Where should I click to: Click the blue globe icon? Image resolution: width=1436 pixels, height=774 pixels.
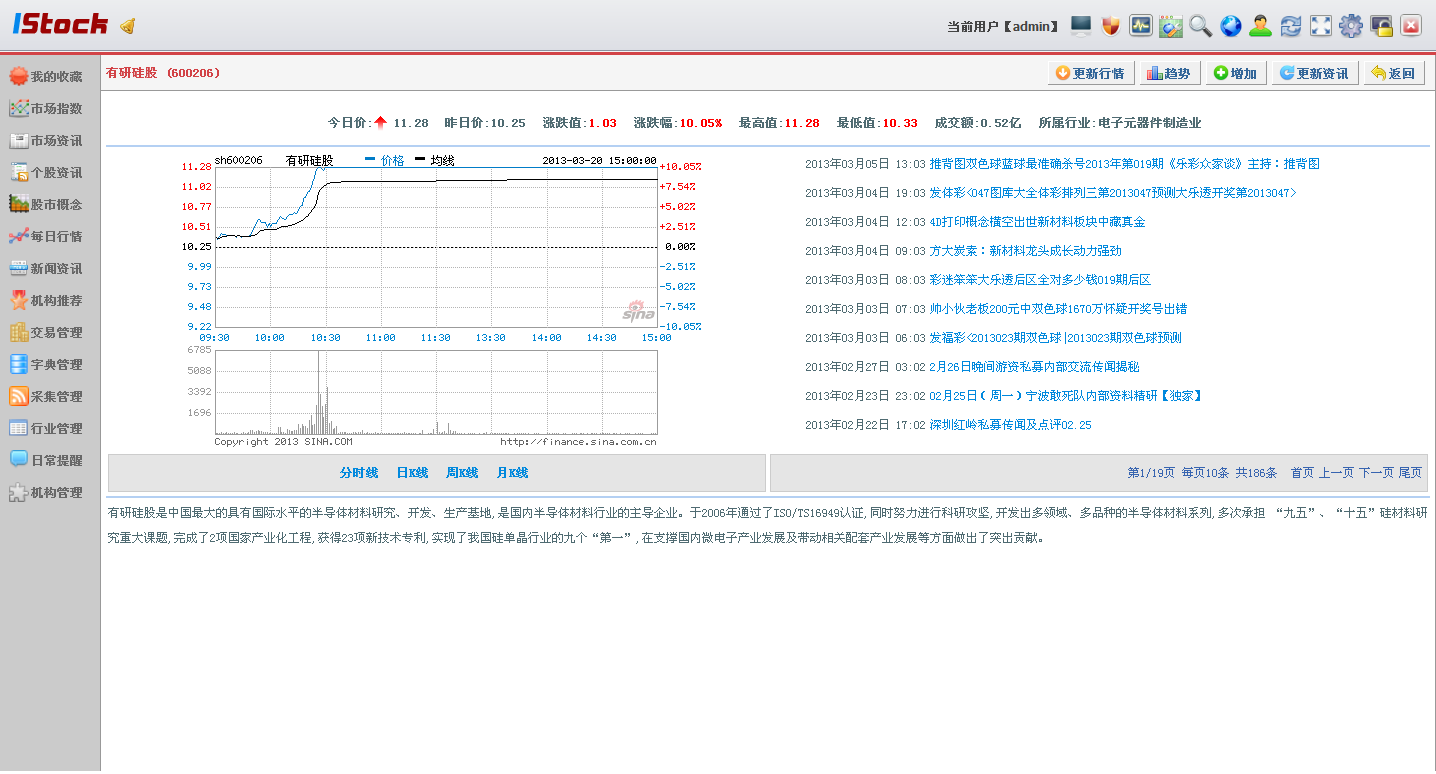tap(1231, 26)
